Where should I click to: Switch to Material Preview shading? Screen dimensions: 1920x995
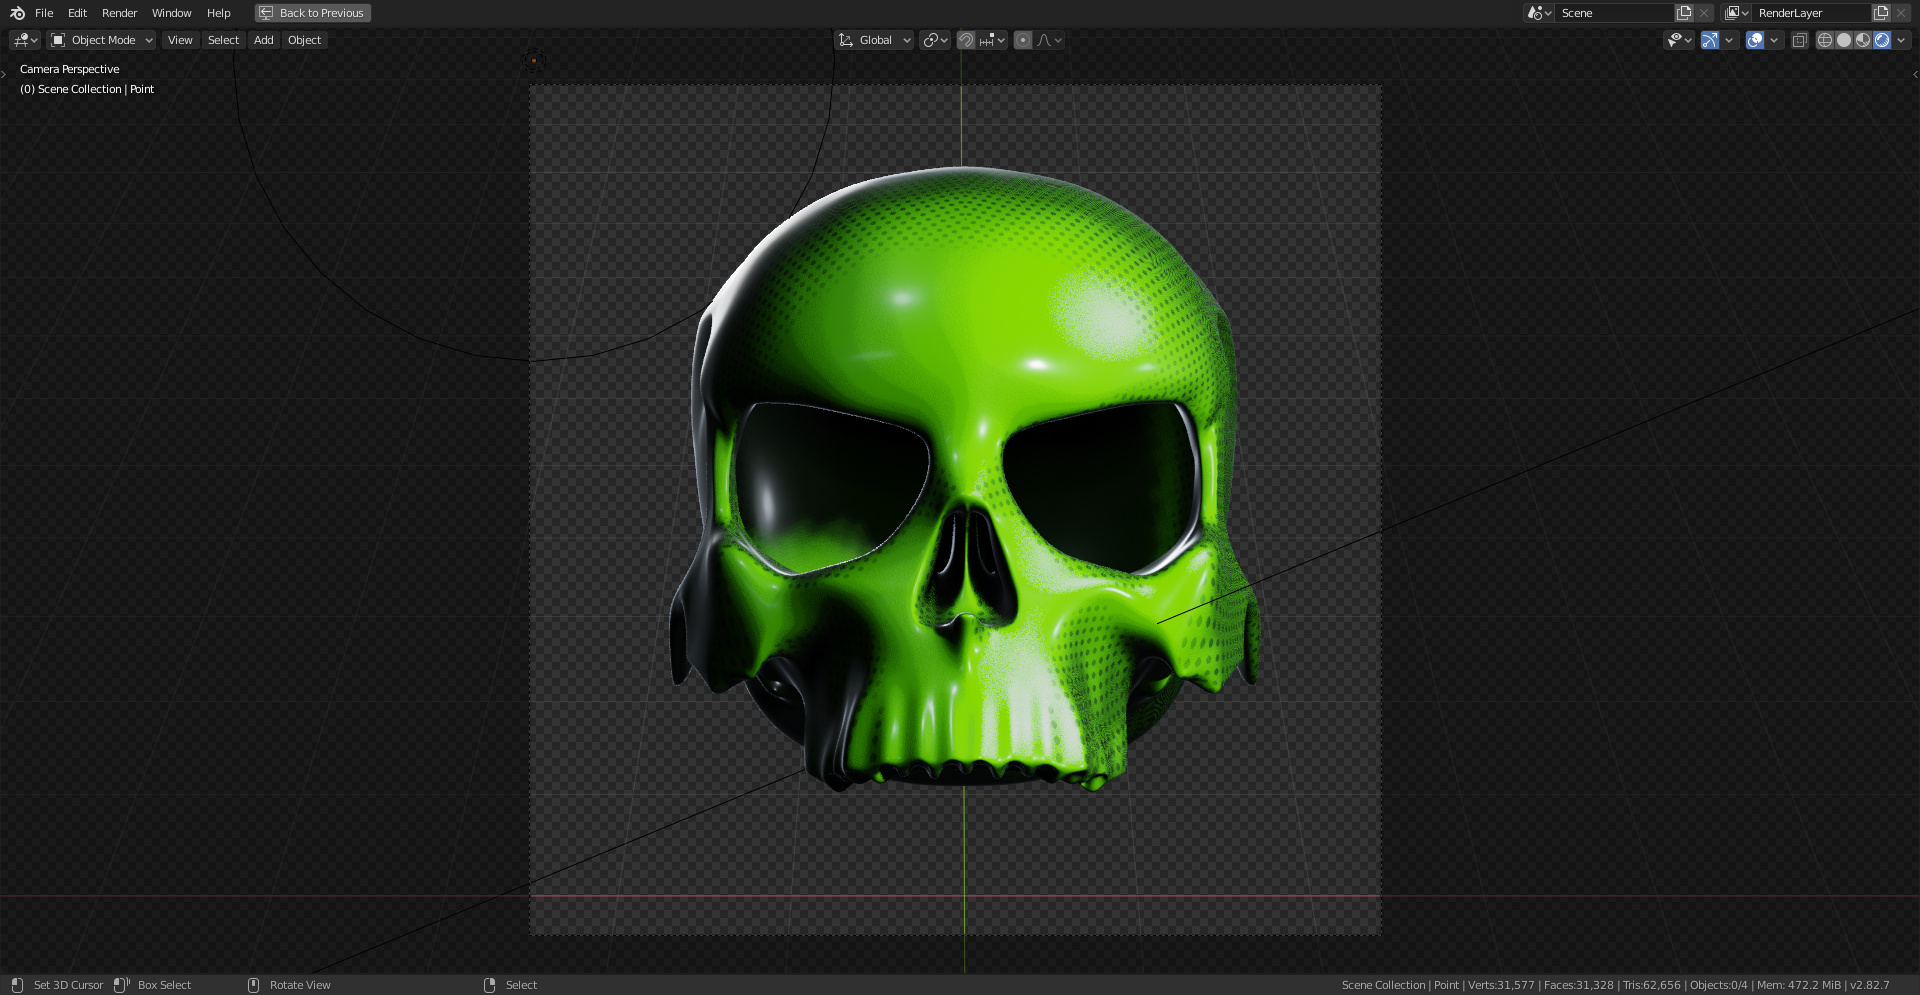click(x=1863, y=40)
